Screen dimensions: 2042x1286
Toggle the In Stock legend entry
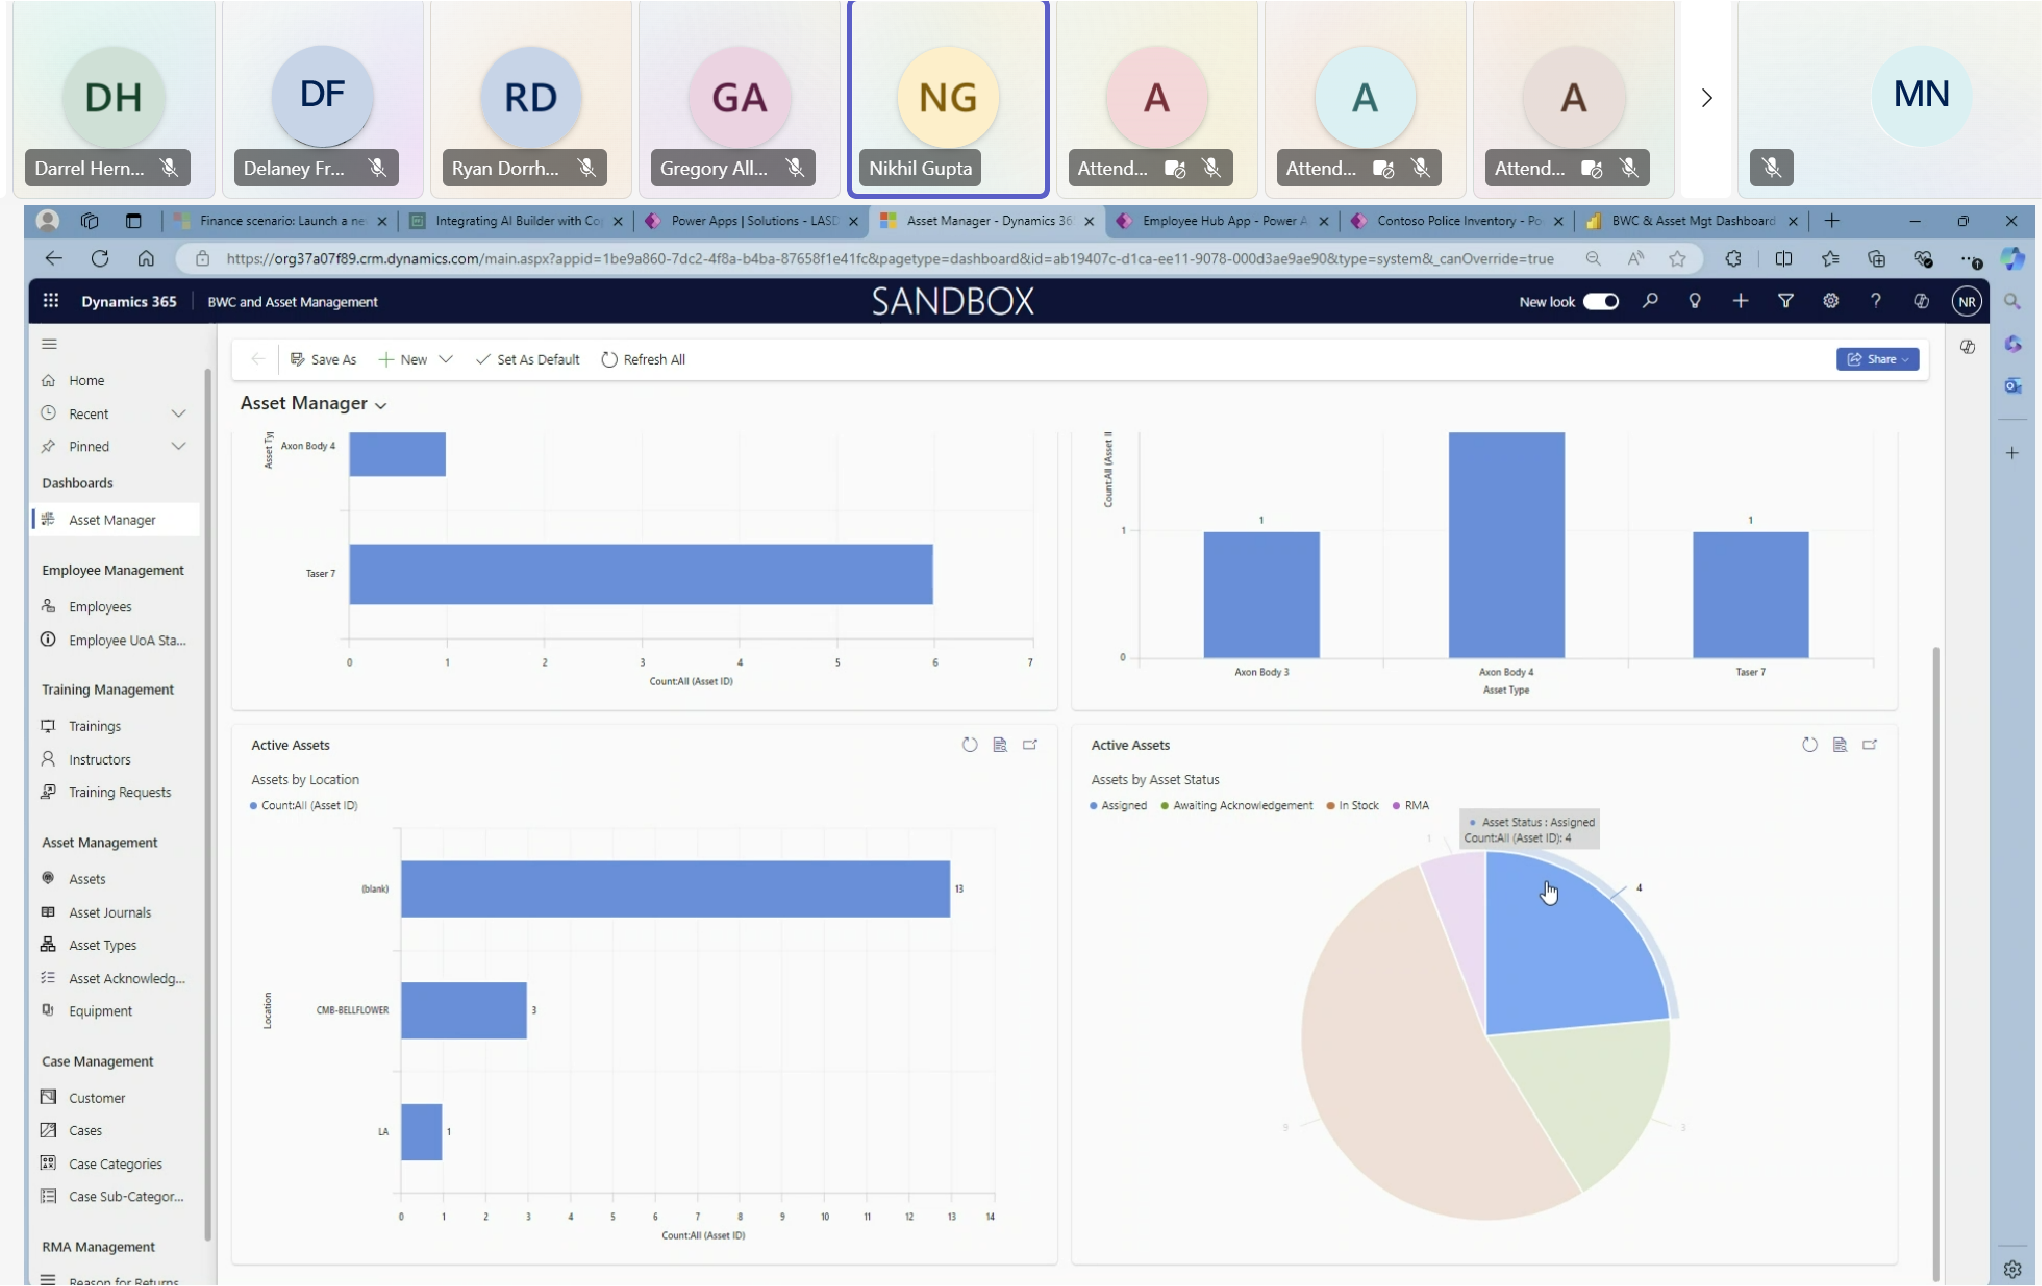click(1352, 806)
